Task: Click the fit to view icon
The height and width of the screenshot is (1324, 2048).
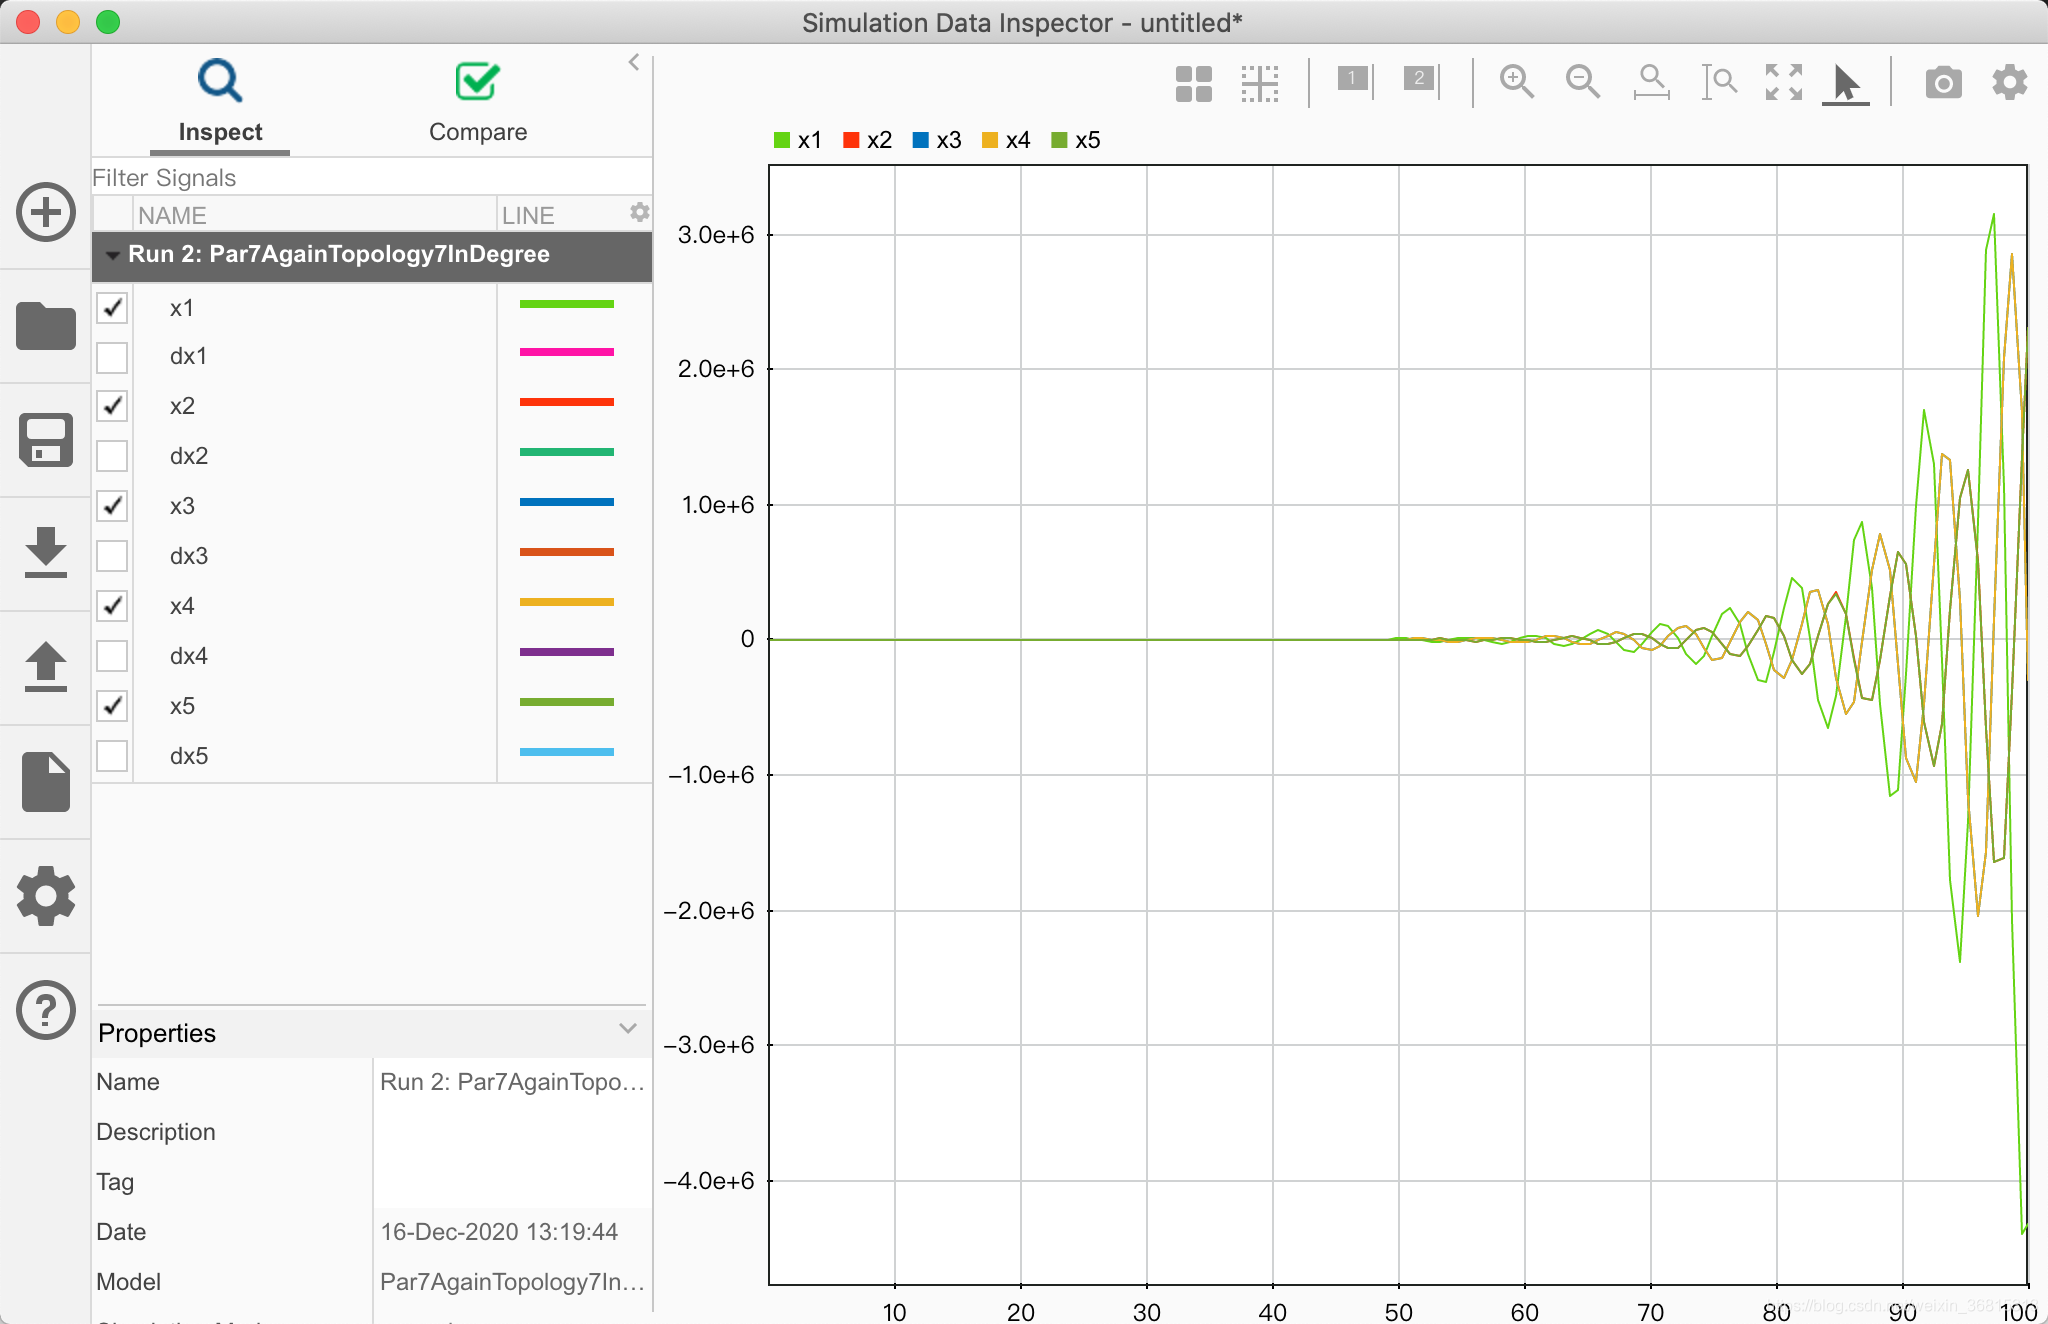Action: point(1783,82)
